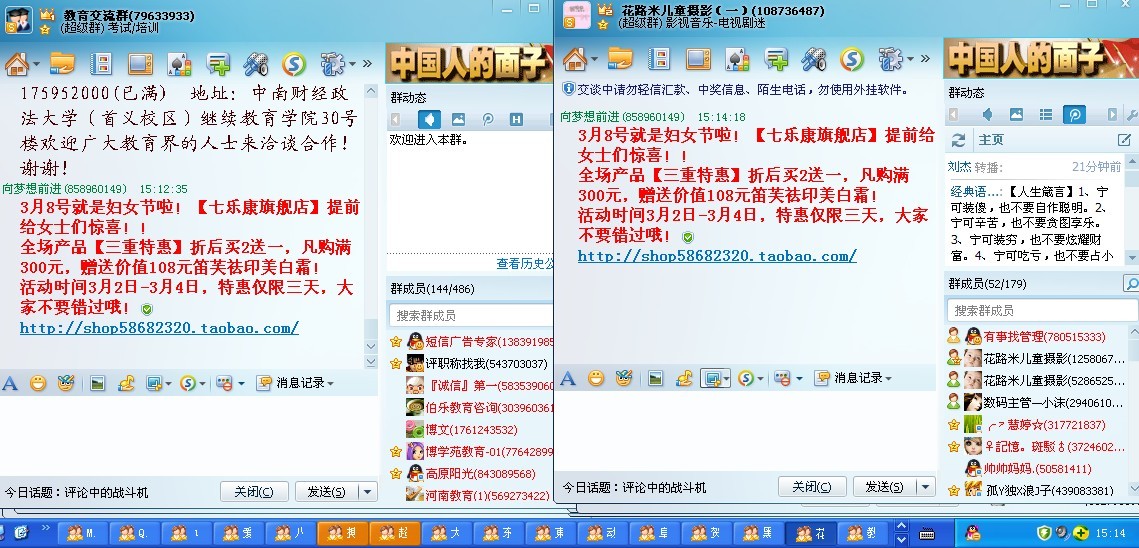Click the 关闭(C) button in left chat
Image resolution: width=1139 pixels, height=548 pixels.
(x=259, y=491)
